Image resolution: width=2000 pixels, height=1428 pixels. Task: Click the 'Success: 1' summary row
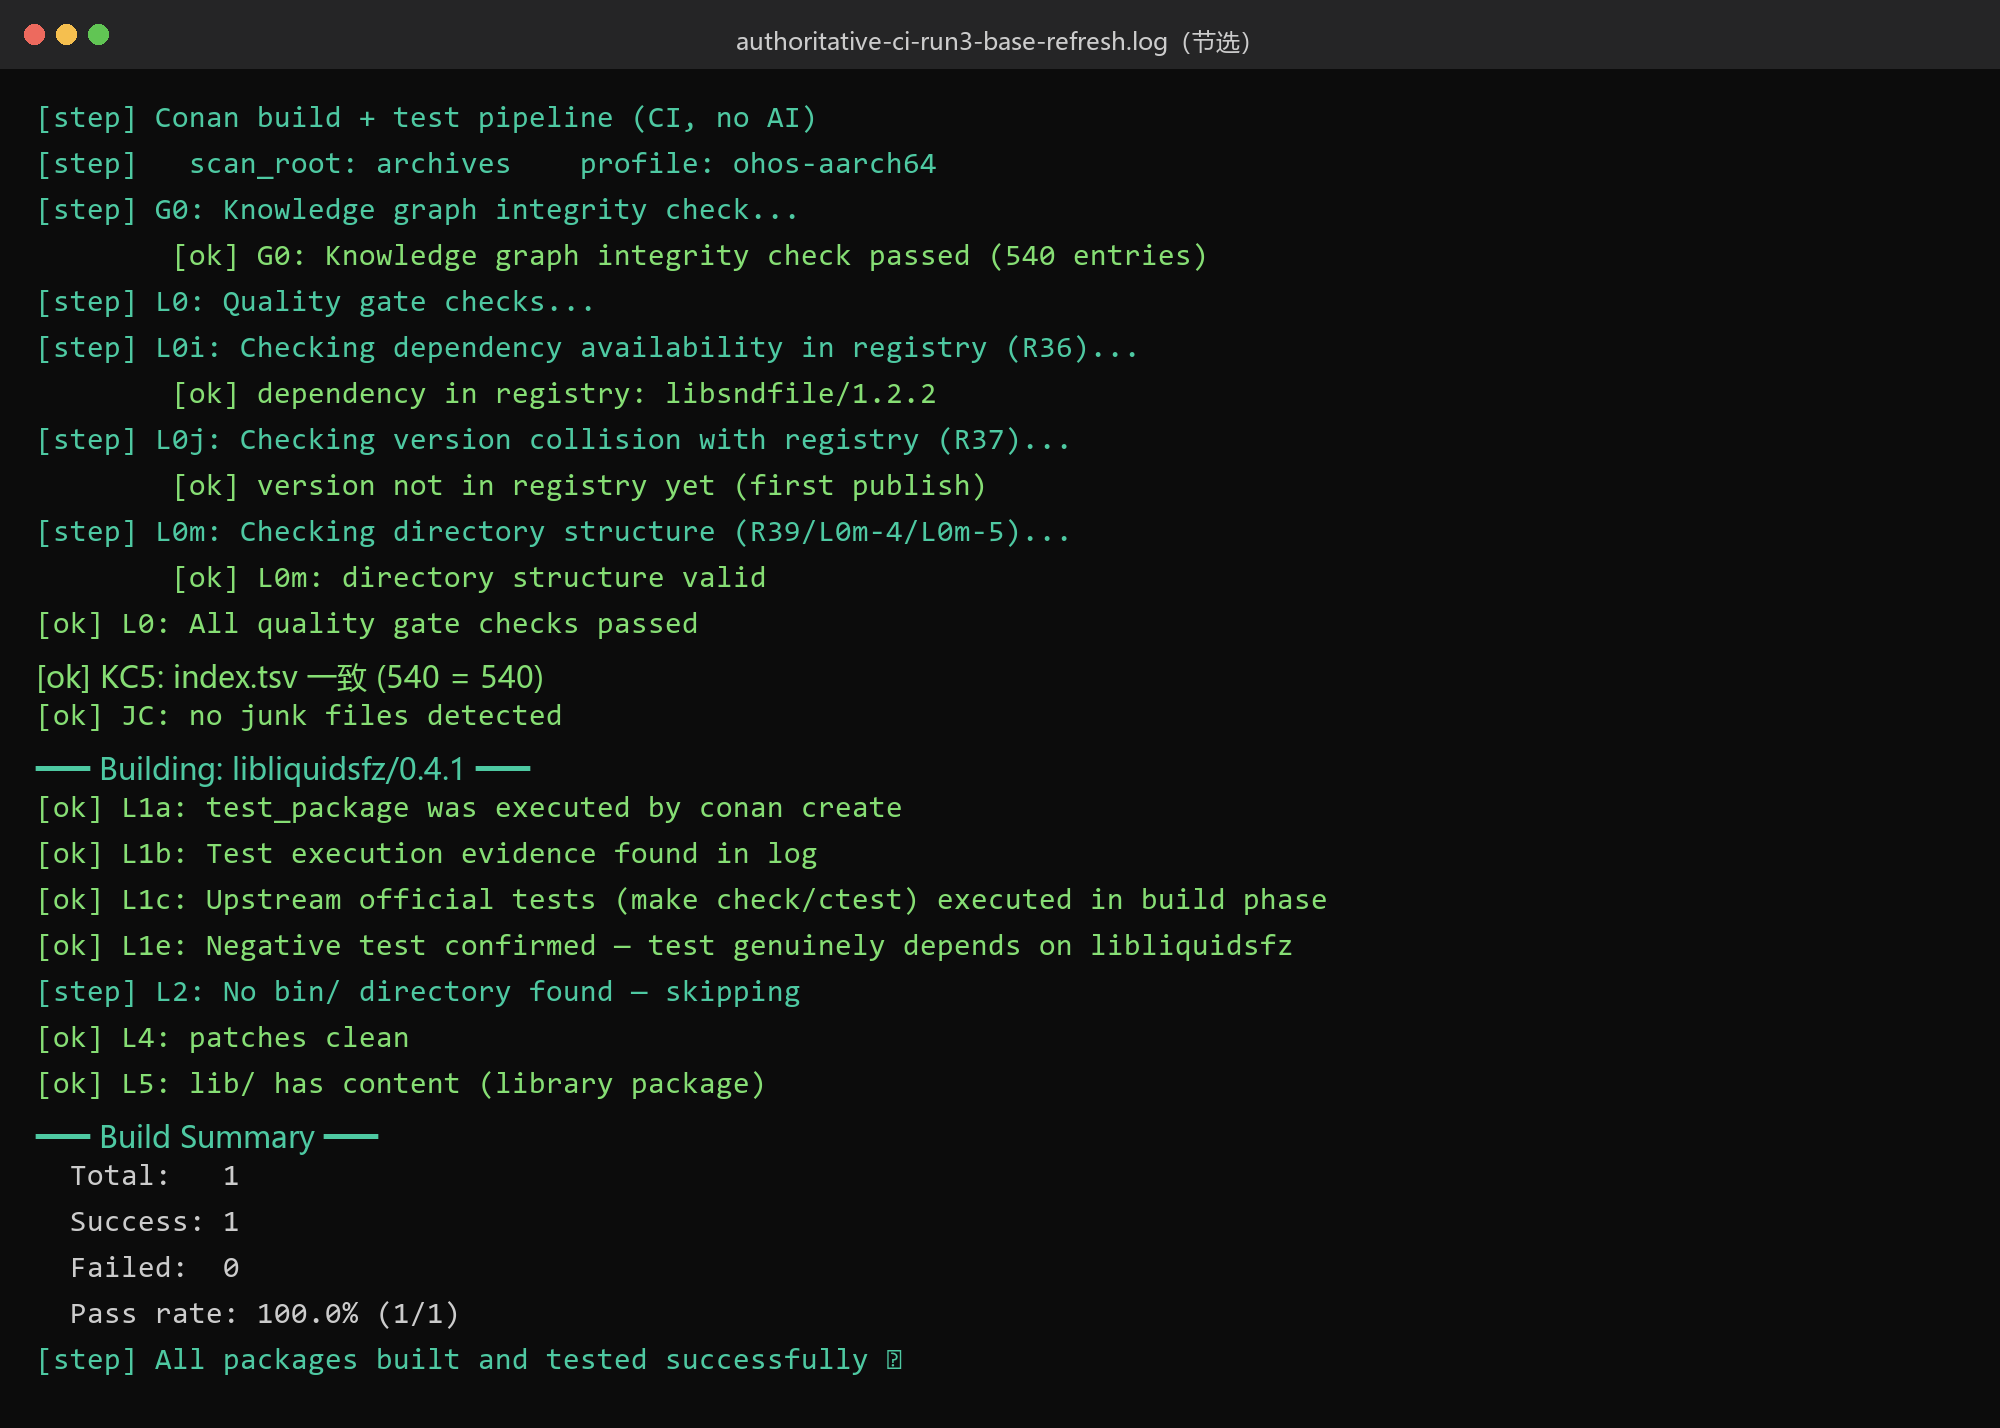(155, 1222)
